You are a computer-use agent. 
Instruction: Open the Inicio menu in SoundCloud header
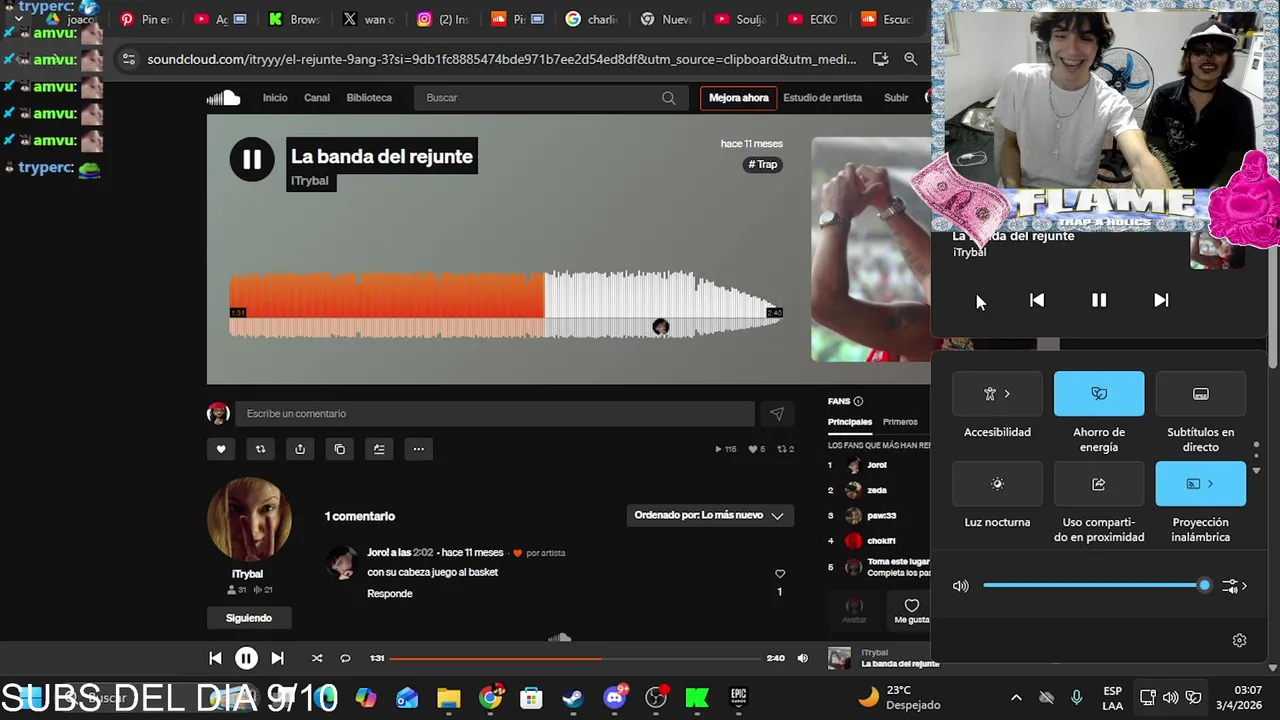point(275,98)
